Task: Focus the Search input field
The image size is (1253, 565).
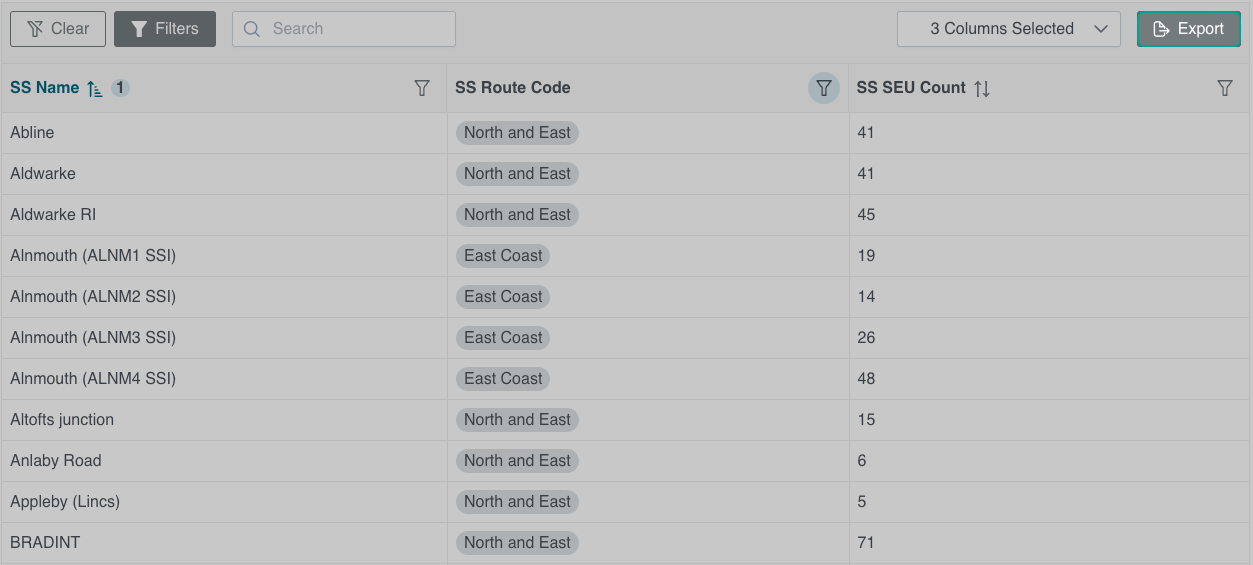Action: click(x=355, y=29)
